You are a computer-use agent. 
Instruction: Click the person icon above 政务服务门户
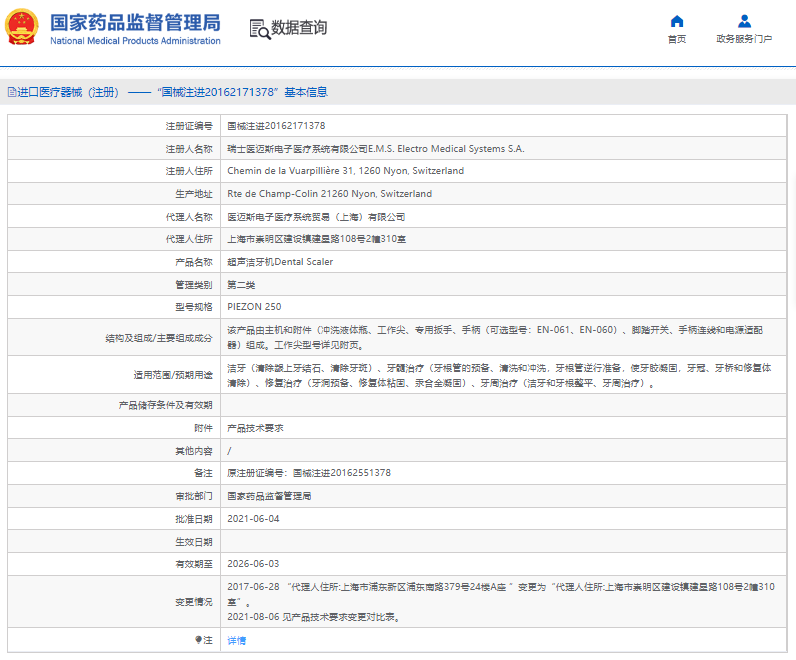coord(744,21)
